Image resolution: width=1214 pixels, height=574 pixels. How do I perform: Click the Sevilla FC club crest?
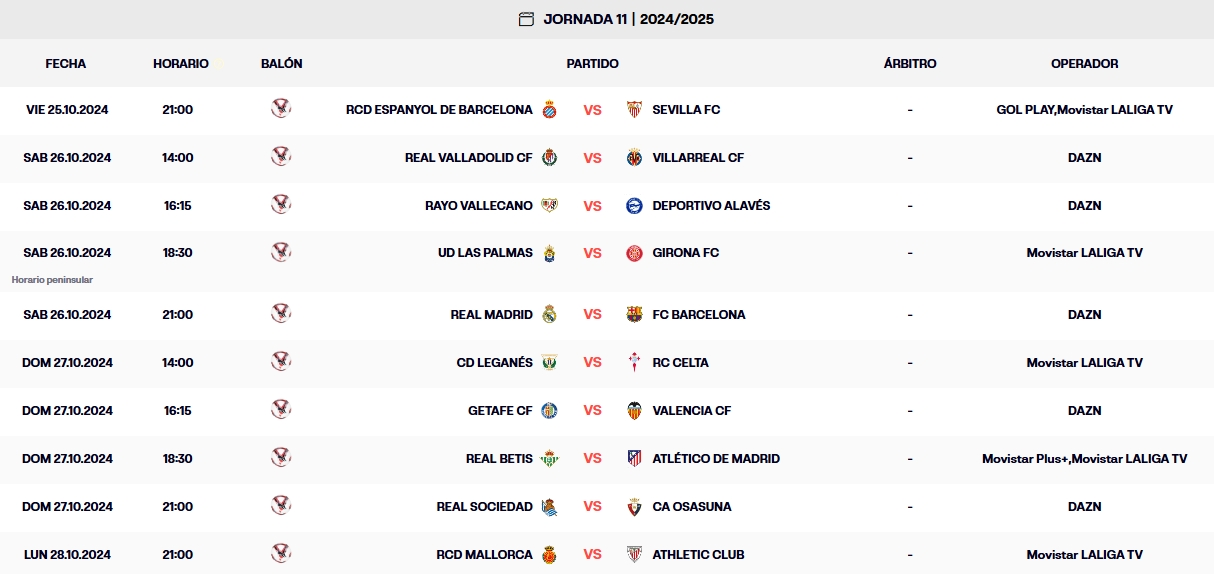tap(634, 110)
